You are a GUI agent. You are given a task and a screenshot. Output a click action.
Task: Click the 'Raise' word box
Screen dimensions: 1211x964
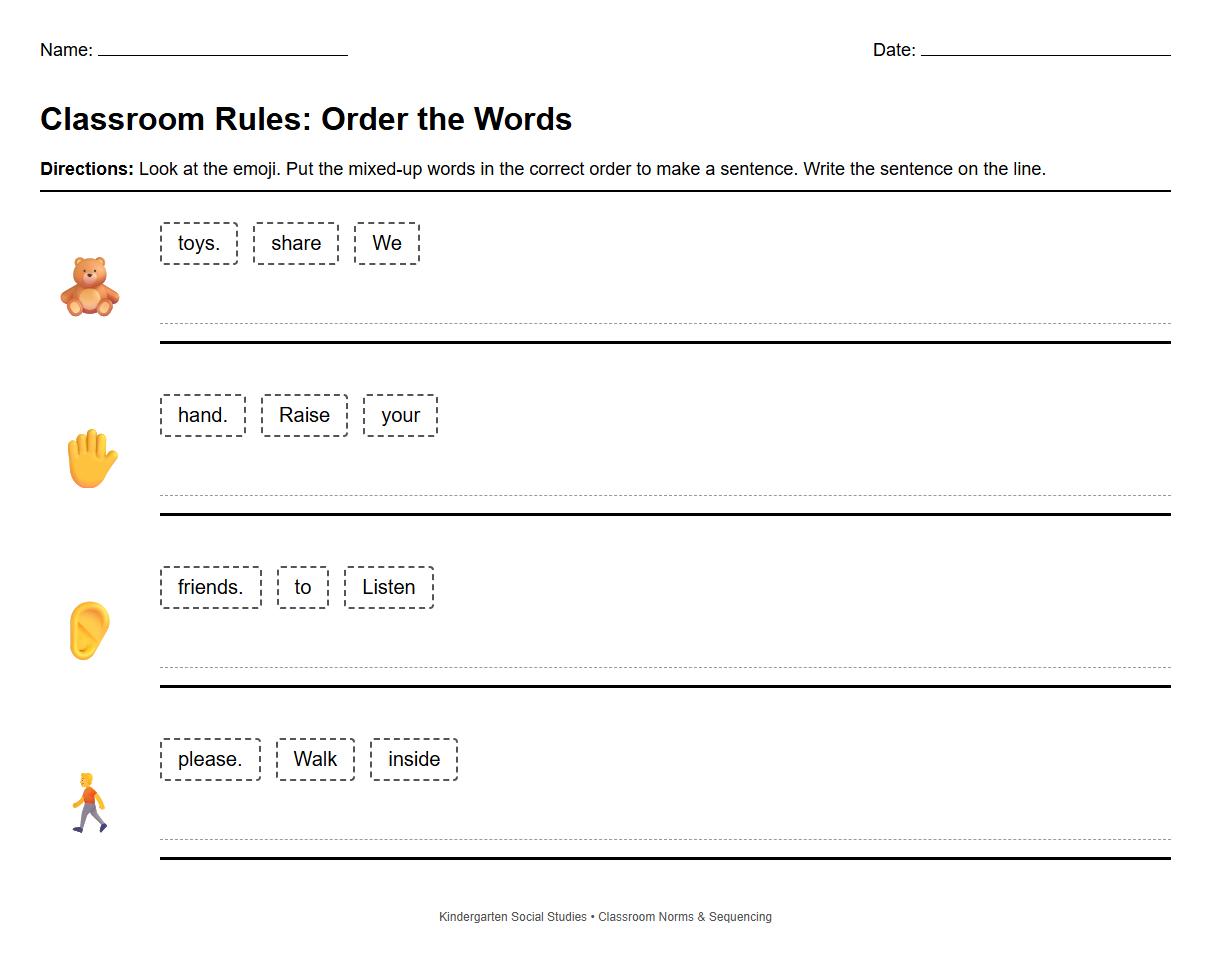point(304,415)
